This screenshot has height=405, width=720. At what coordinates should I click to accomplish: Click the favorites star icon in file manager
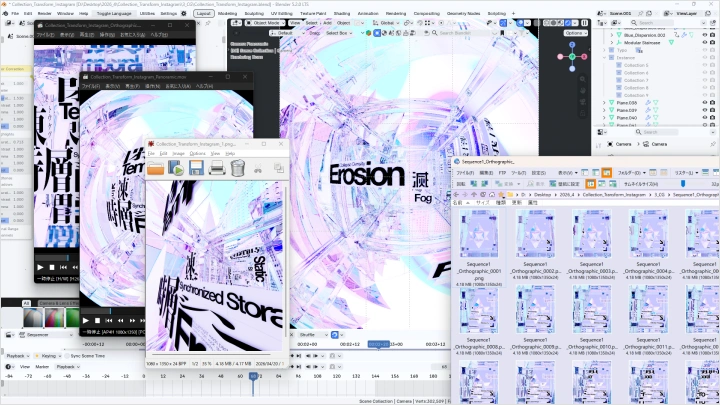click(x=501, y=195)
